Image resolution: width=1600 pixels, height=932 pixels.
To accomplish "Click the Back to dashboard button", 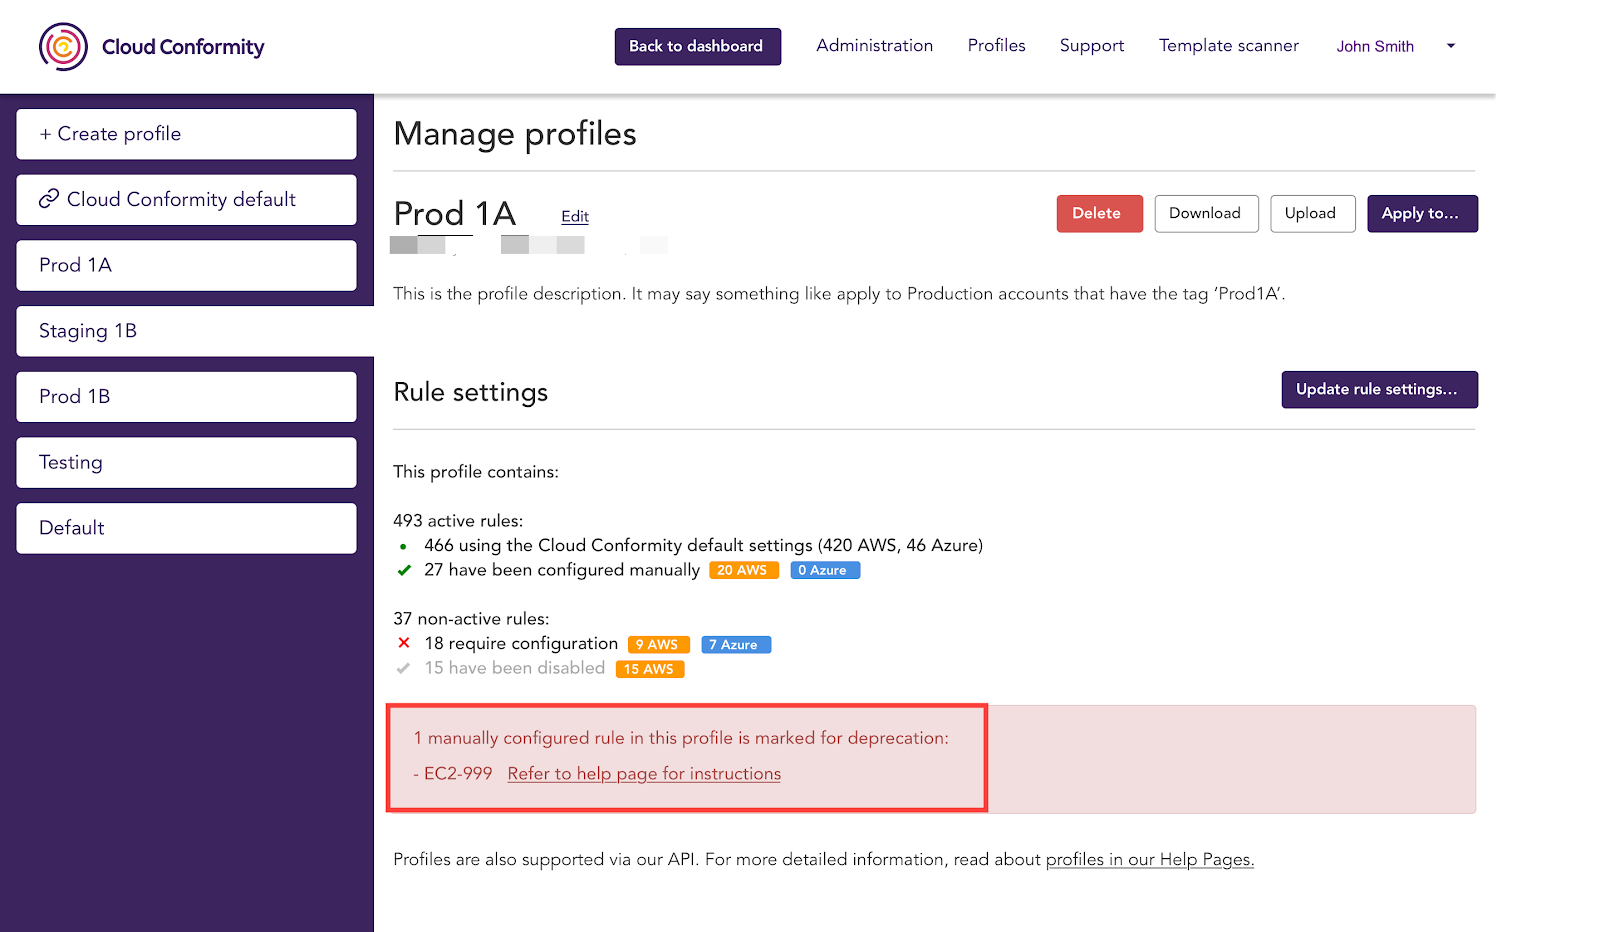I will coord(697,46).
